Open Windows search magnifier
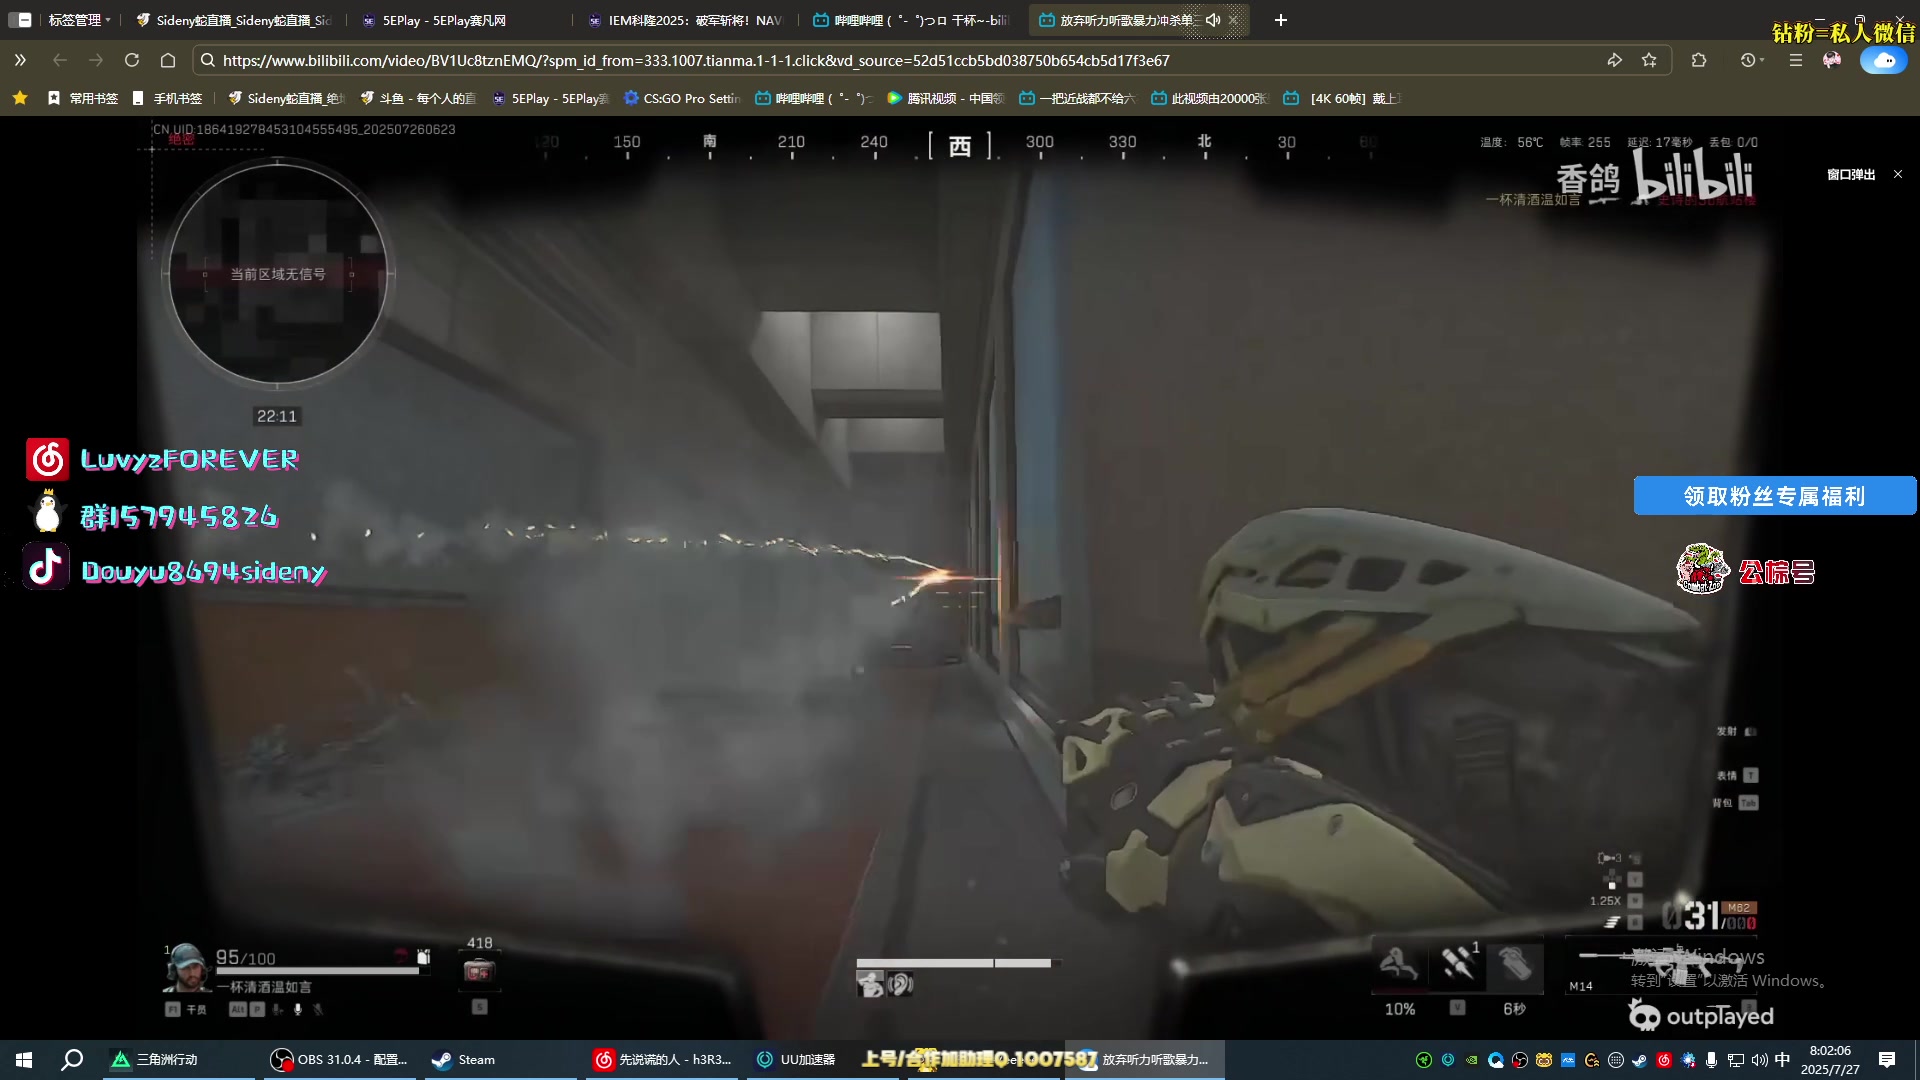The image size is (1920, 1080). 72,1060
